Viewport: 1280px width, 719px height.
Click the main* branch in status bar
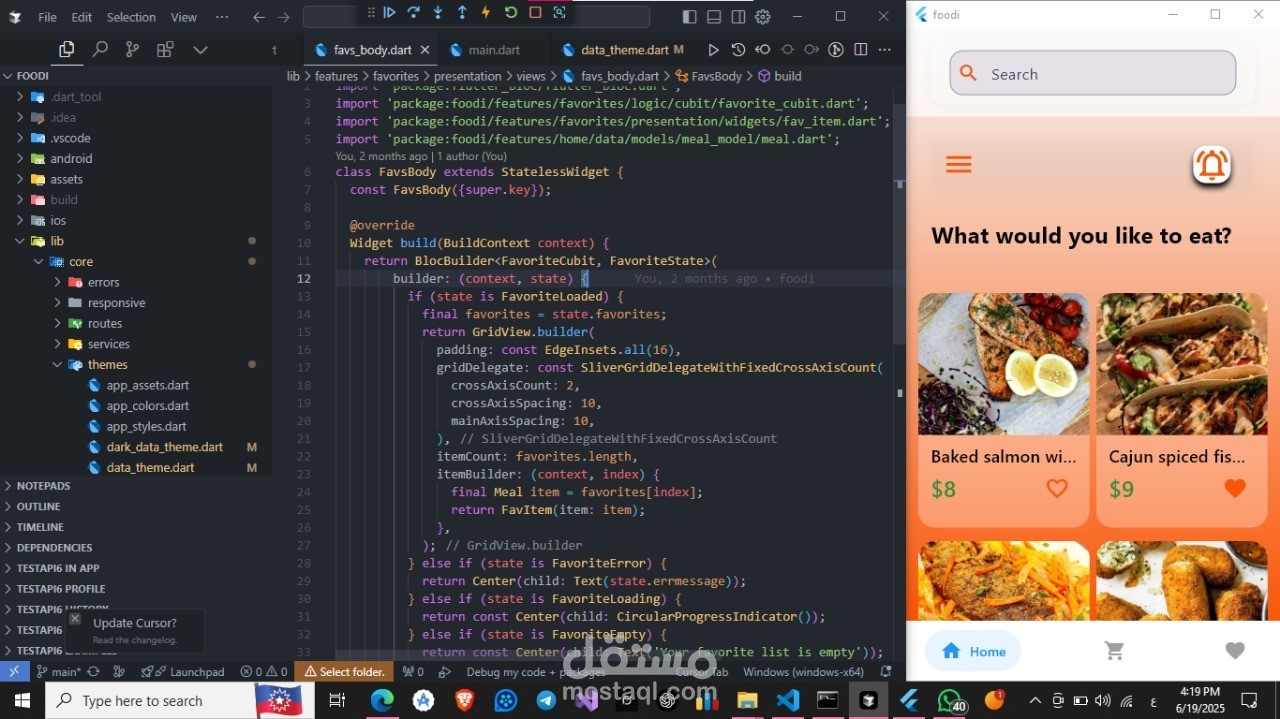59,672
